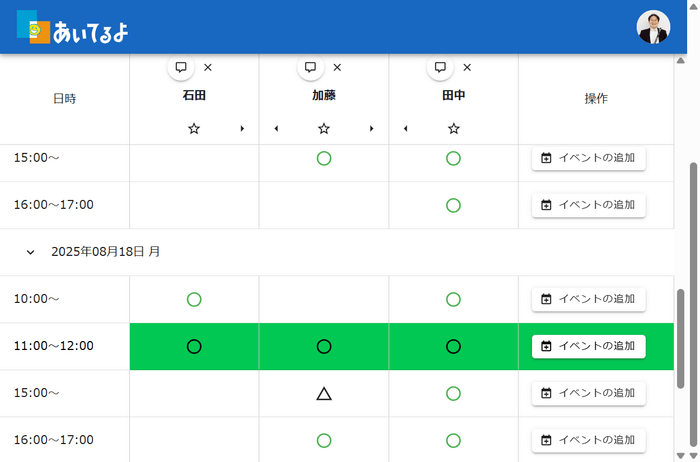Move 田中 column left with arrow
The width and height of the screenshot is (700, 462).
pyautogui.click(x=405, y=129)
